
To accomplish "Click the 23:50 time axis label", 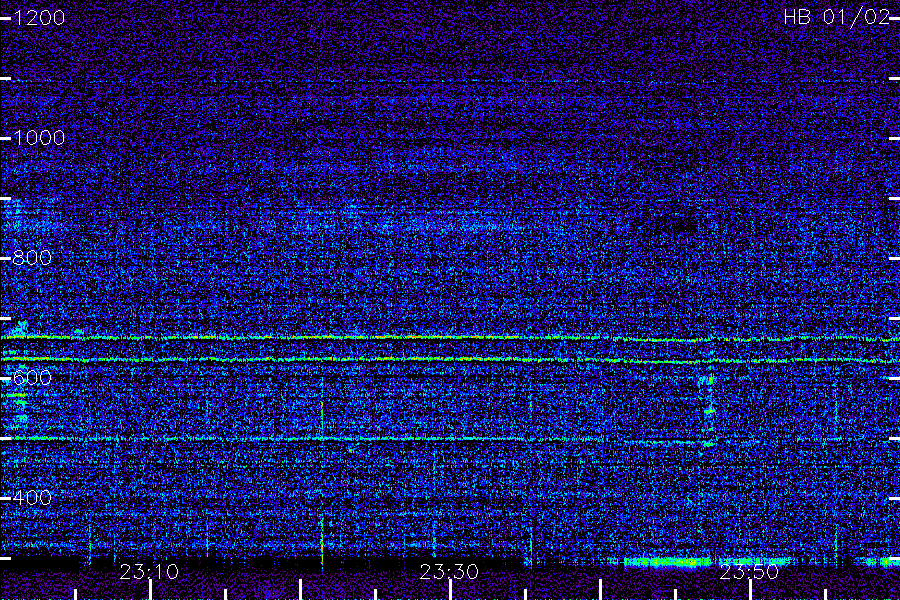I will tap(749, 572).
